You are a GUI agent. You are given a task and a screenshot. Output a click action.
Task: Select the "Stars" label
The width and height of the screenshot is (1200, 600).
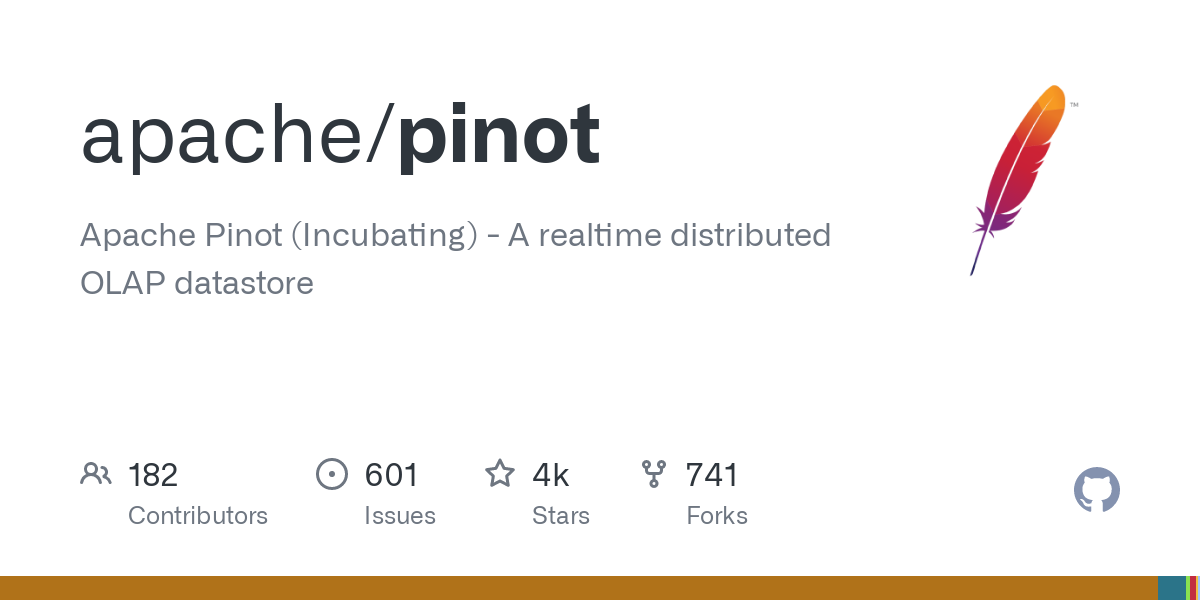pyautogui.click(x=561, y=516)
